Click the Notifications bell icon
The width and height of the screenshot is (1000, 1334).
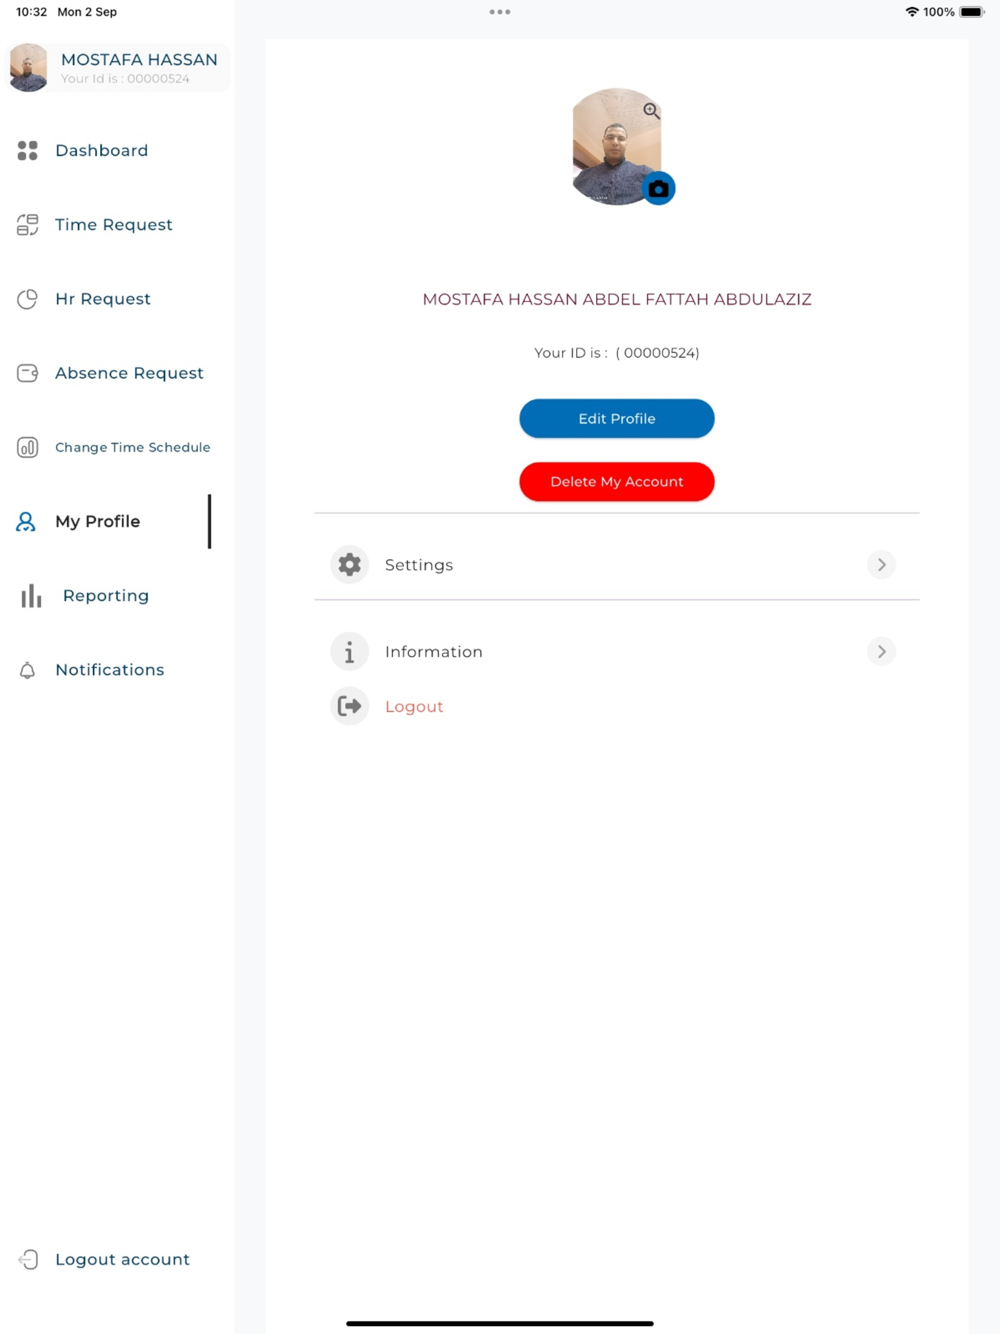[x=28, y=670]
